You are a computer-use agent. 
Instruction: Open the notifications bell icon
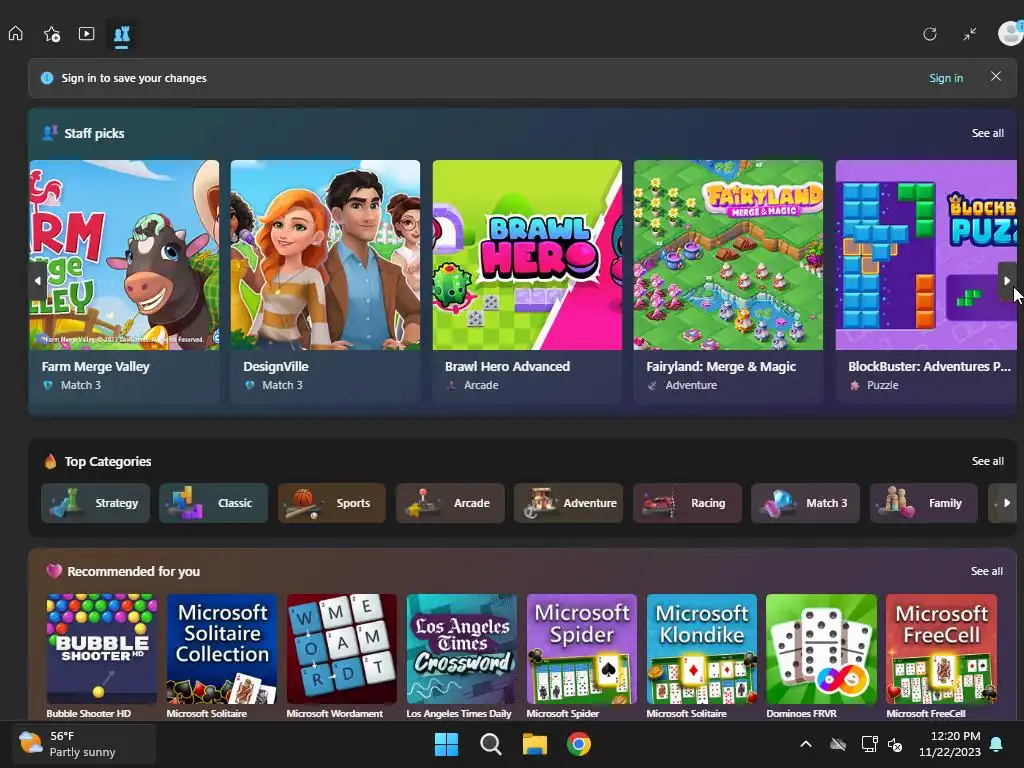coord(997,744)
